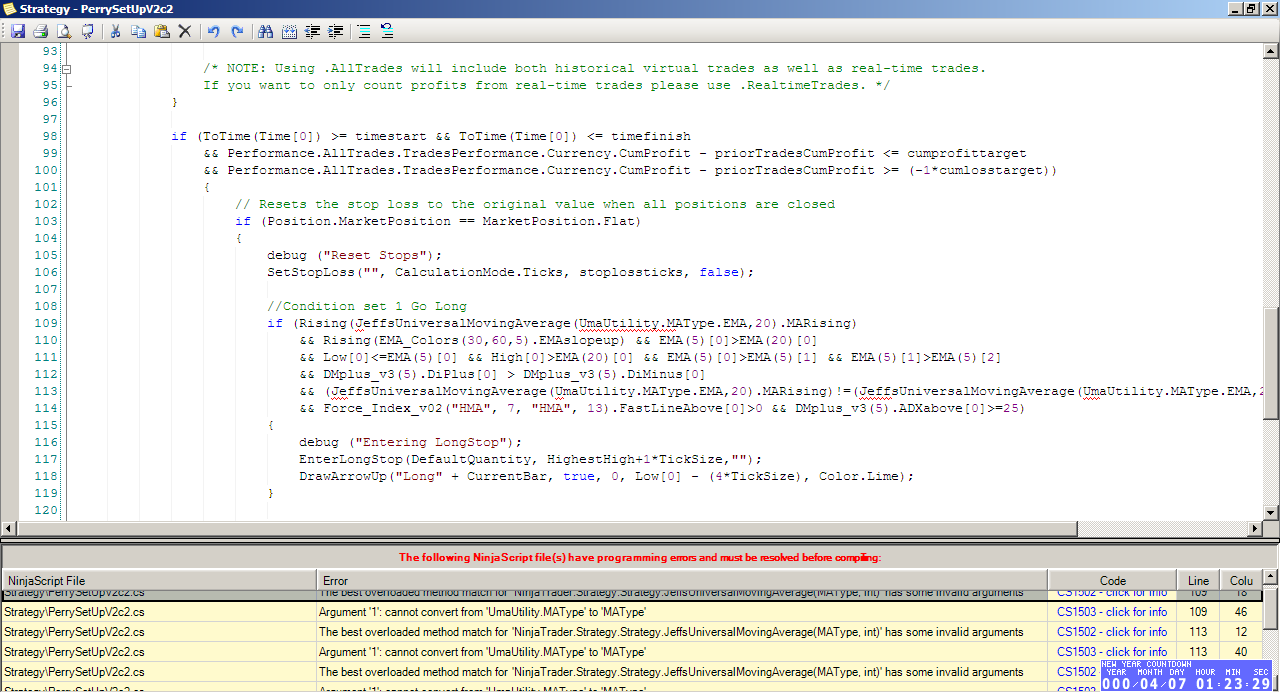Decrease indent of selected lines

tap(312, 31)
